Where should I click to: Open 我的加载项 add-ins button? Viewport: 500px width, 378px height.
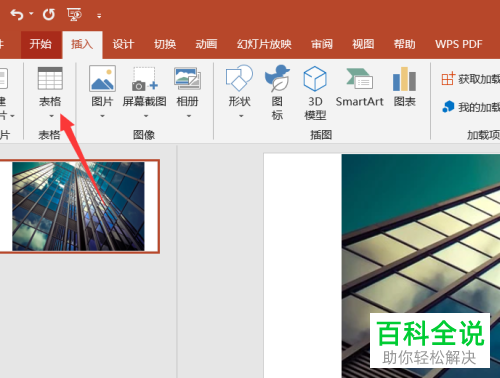point(471,107)
